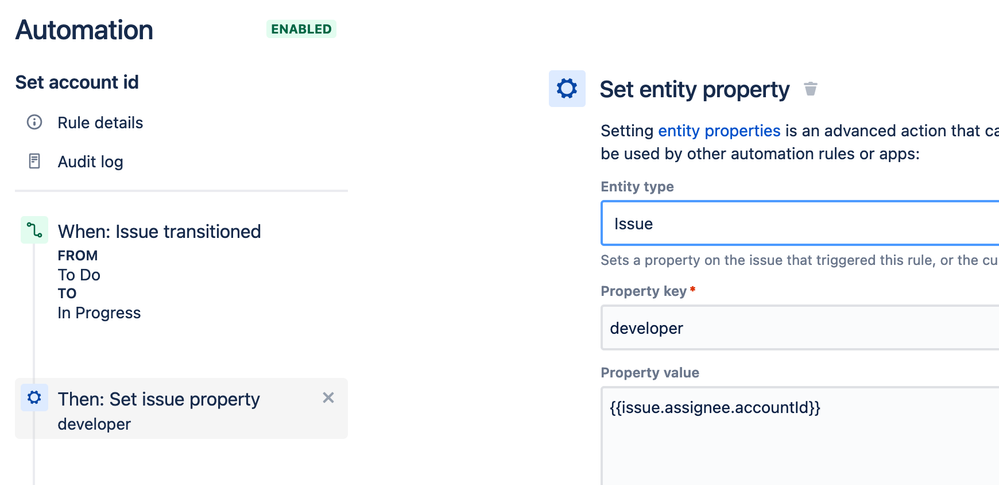Click large gear icon next to Set entity property
Viewport: 999px width, 485px height.
tap(567, 89)
